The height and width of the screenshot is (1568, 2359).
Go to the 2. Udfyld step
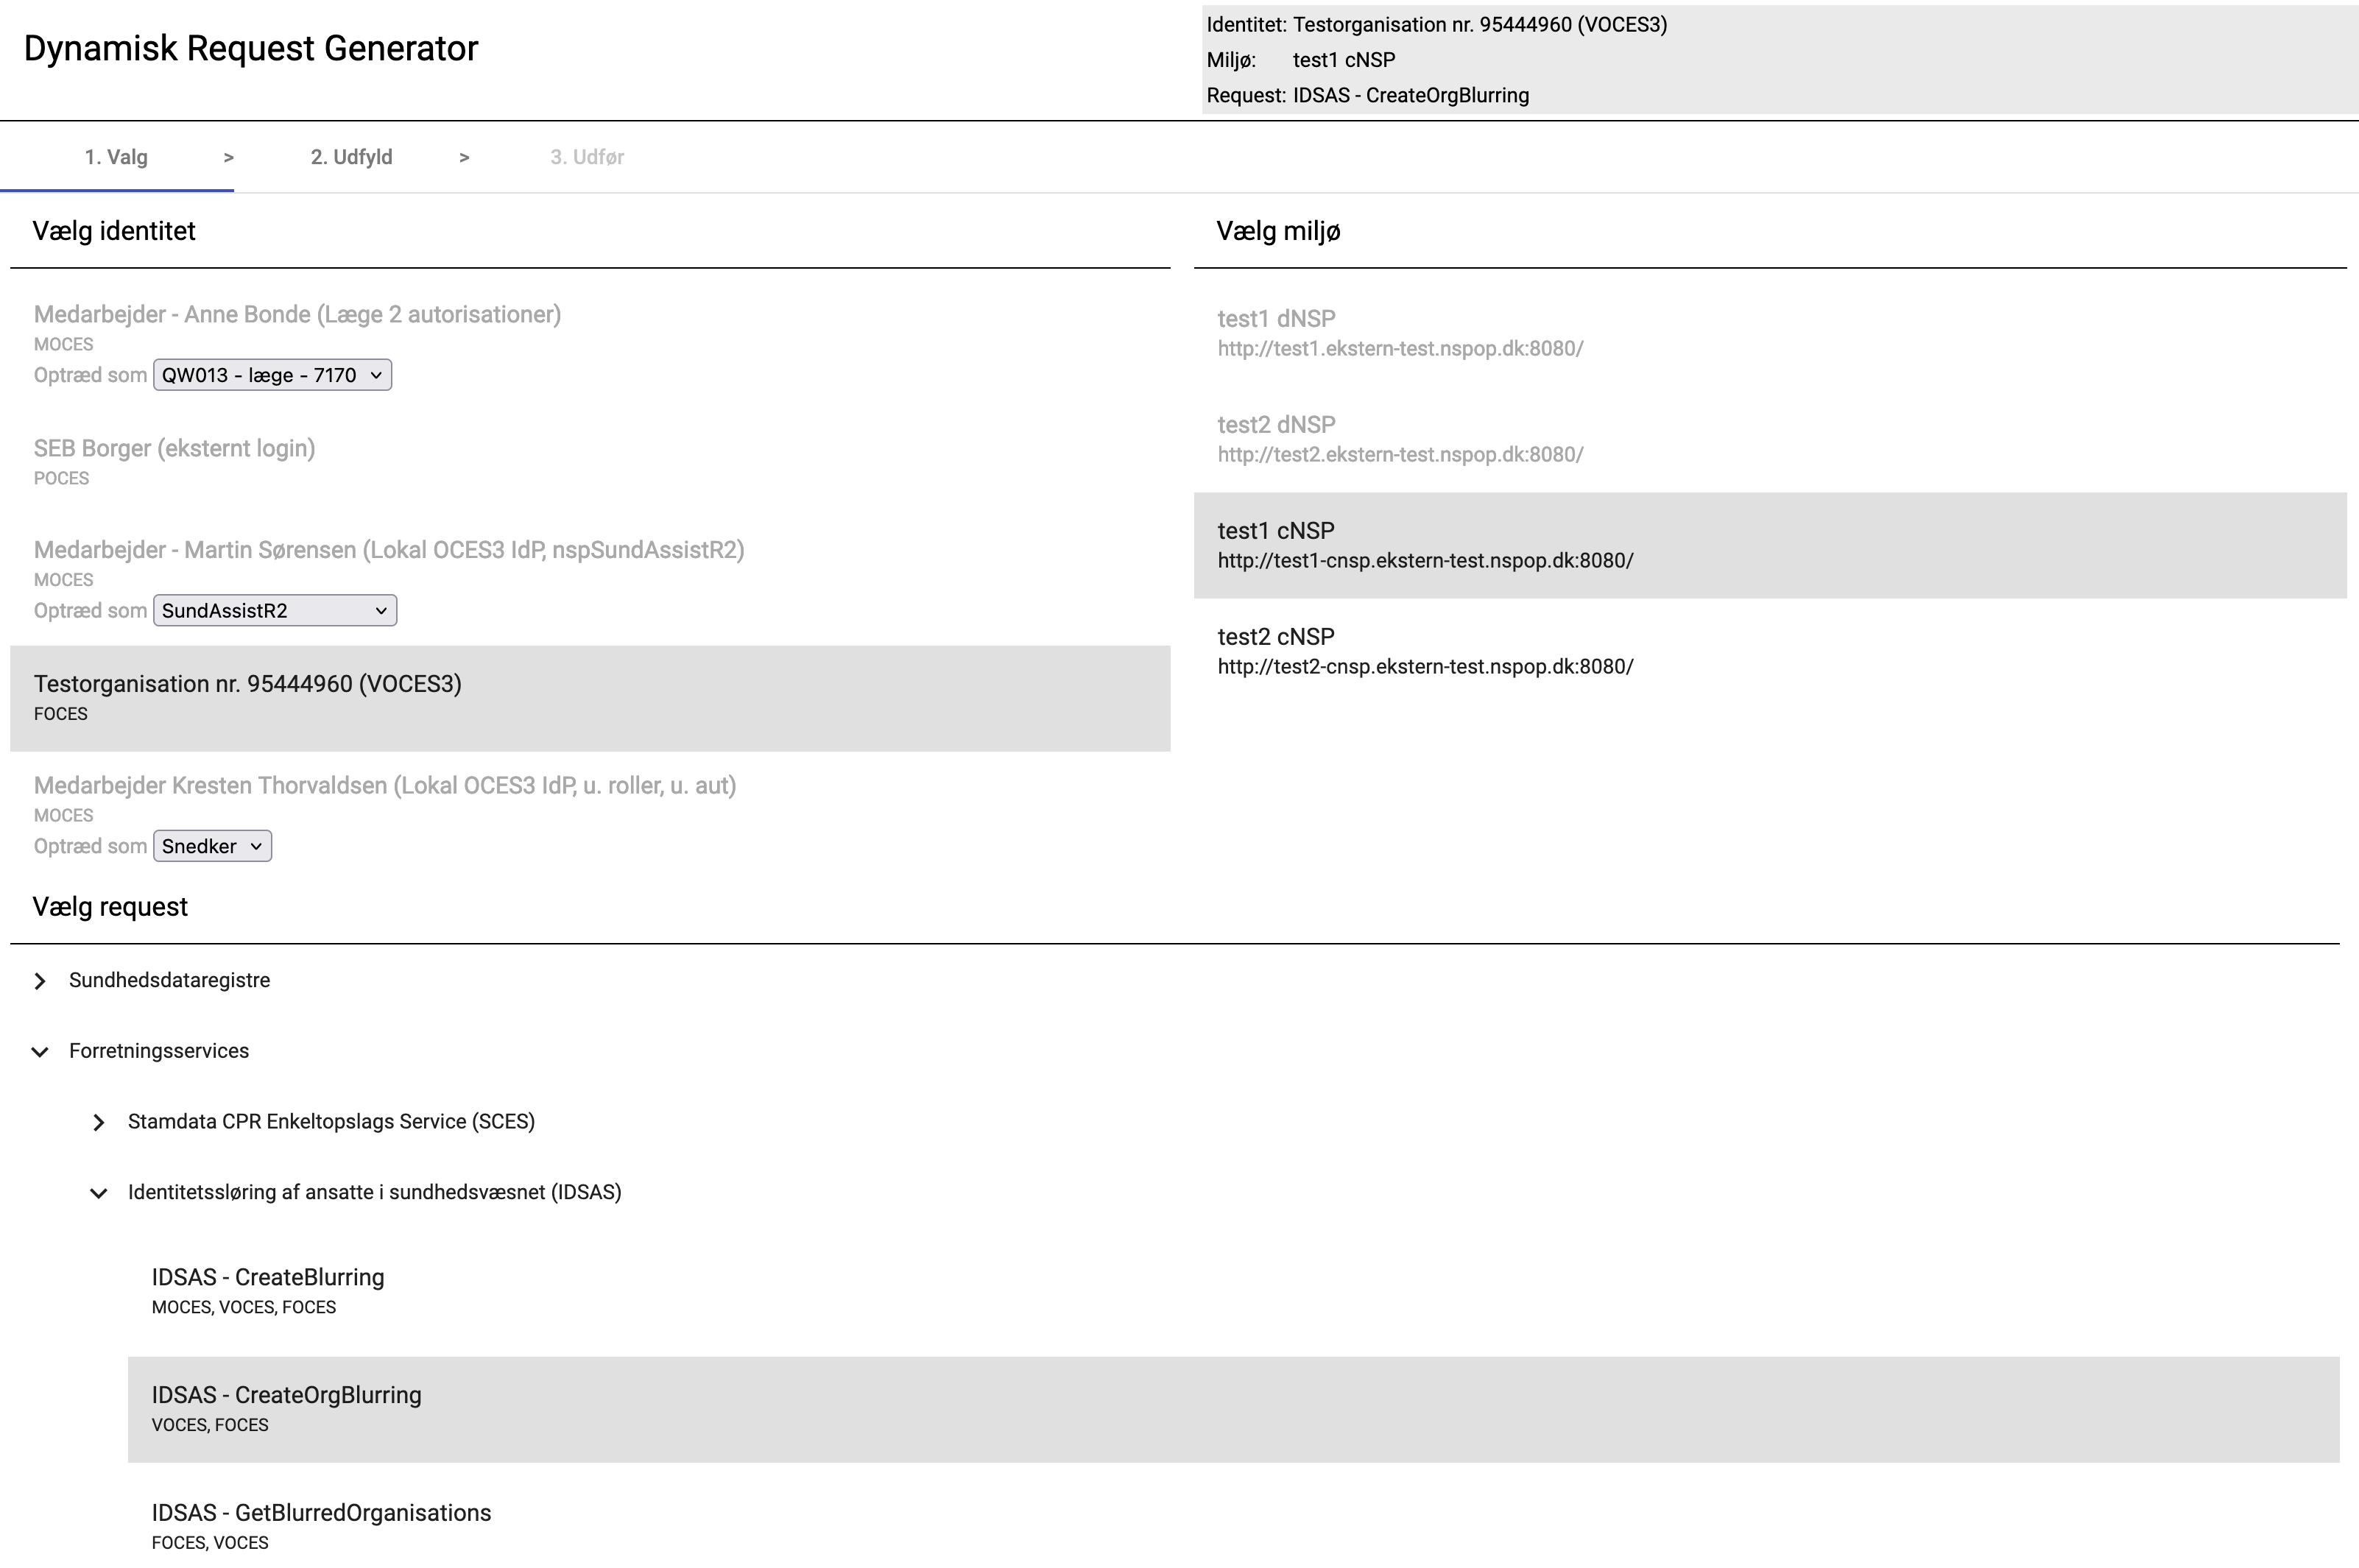(351, 157)
